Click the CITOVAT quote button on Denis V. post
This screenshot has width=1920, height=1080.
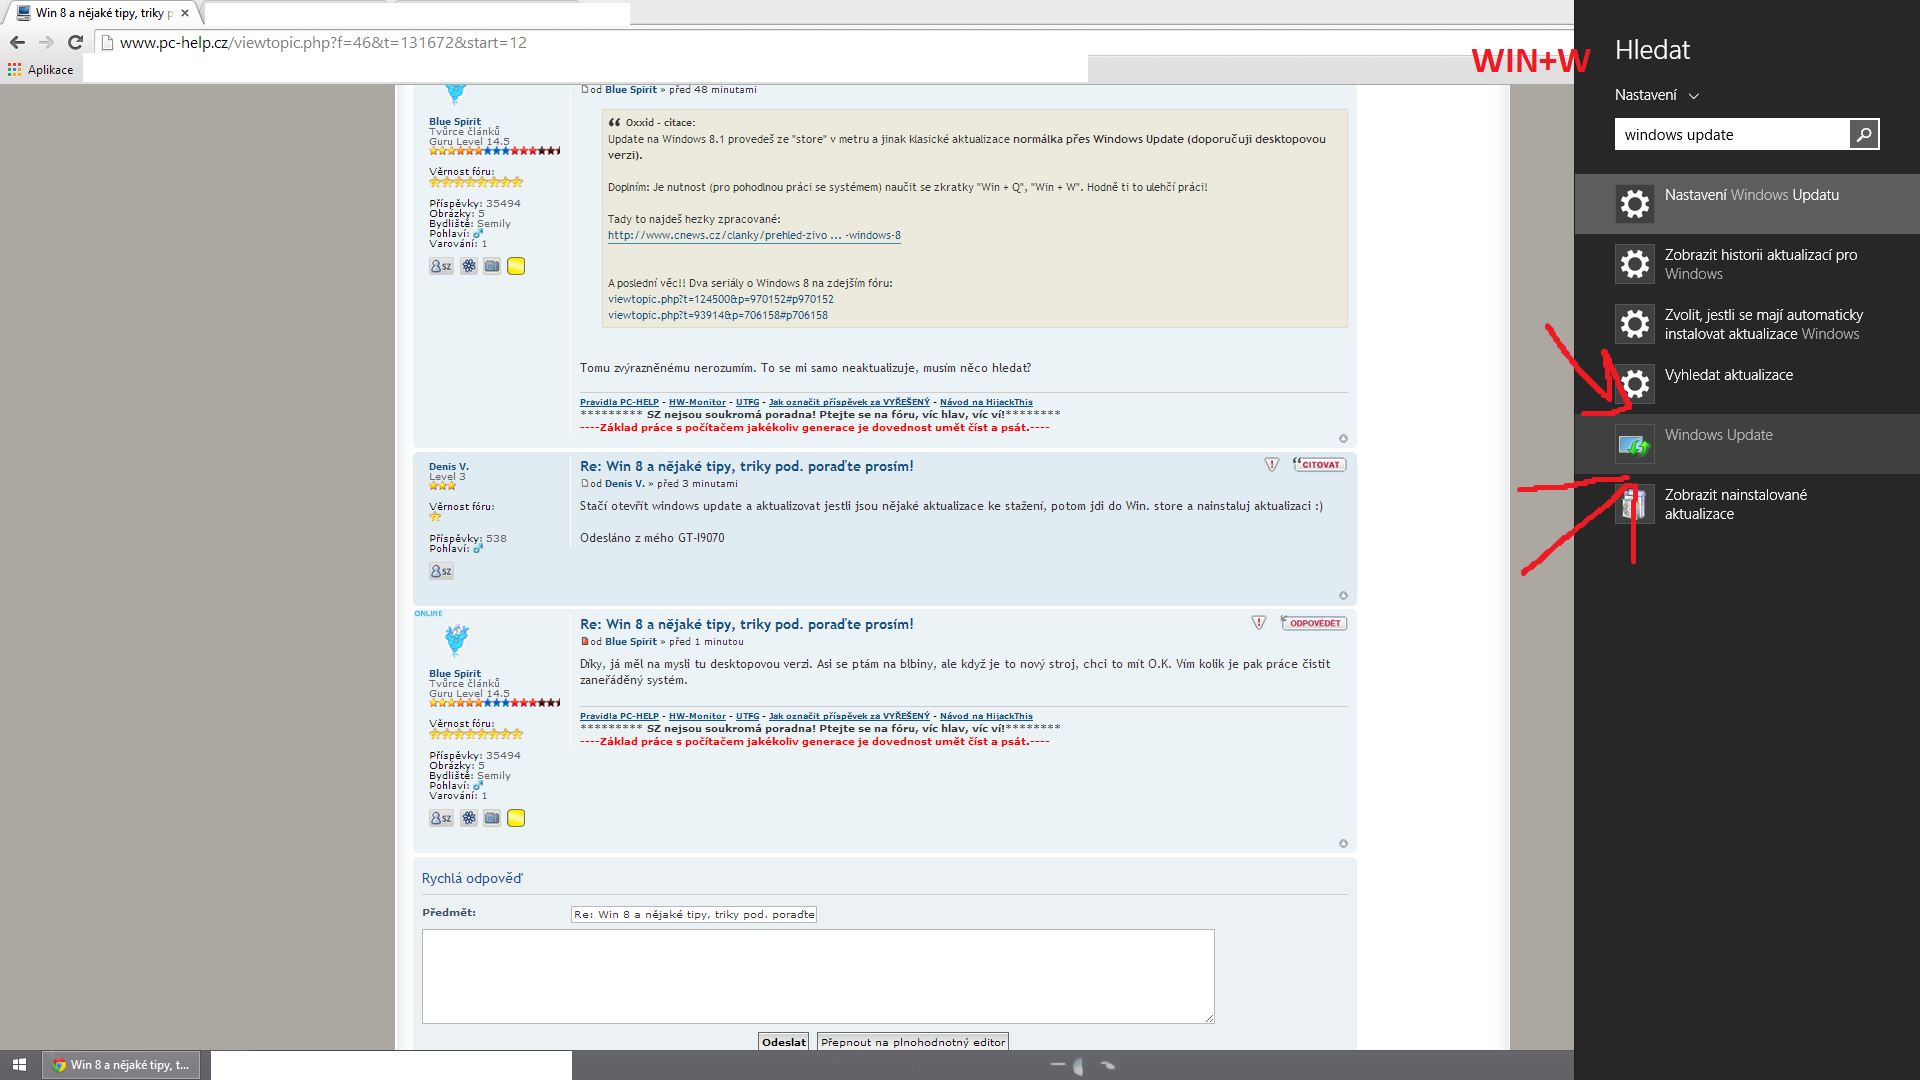point(1319,465)
